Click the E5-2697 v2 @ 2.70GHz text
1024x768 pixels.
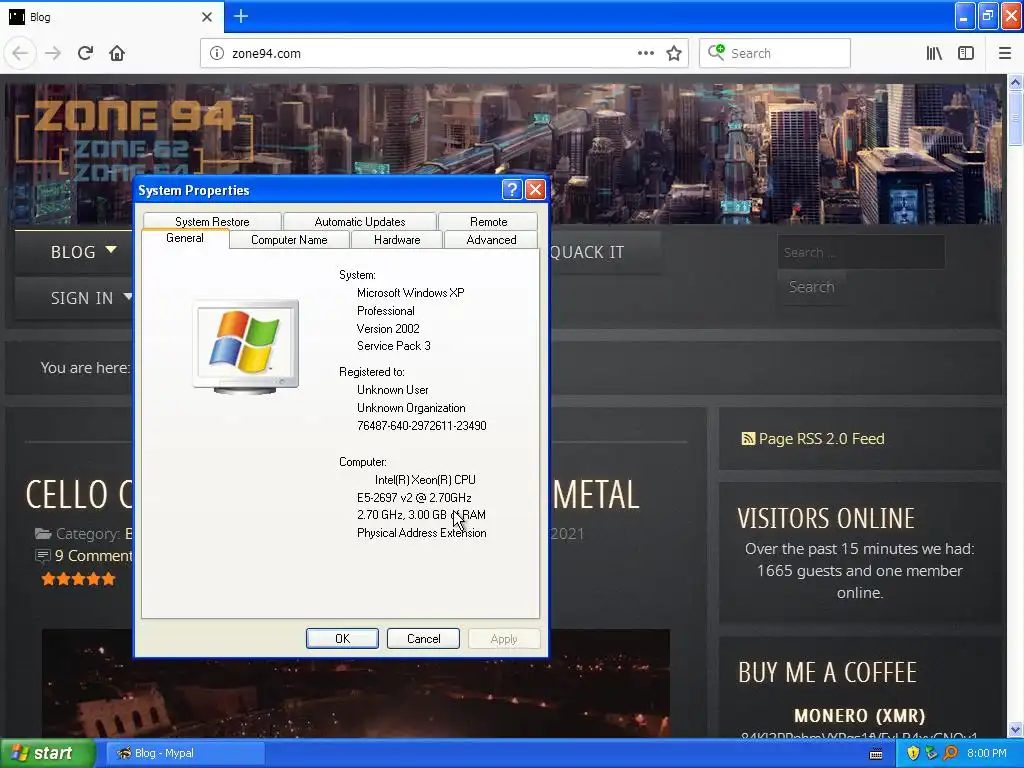(414, 498)
